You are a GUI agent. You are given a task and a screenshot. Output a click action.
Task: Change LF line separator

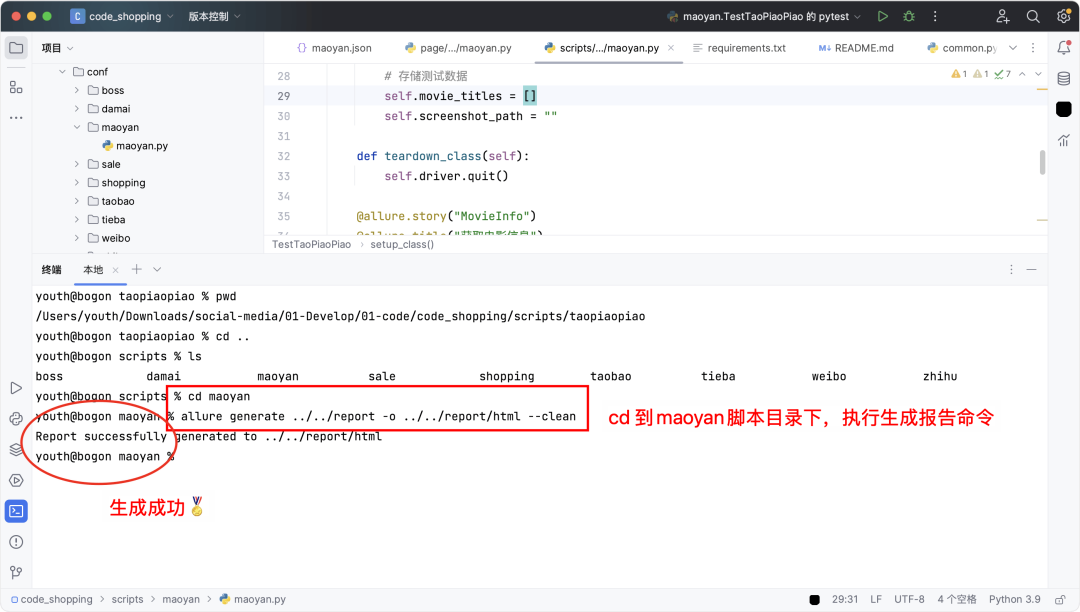point(875,600)
